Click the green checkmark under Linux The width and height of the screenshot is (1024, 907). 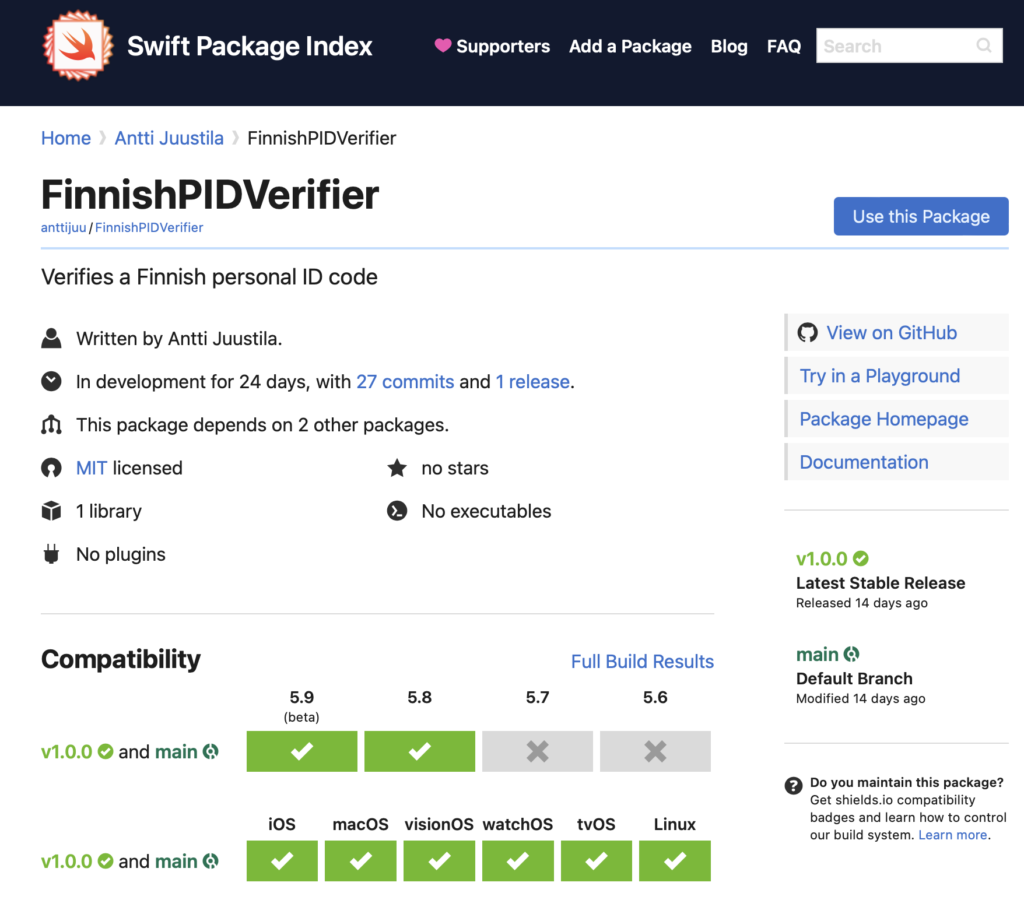click(675, 861)
